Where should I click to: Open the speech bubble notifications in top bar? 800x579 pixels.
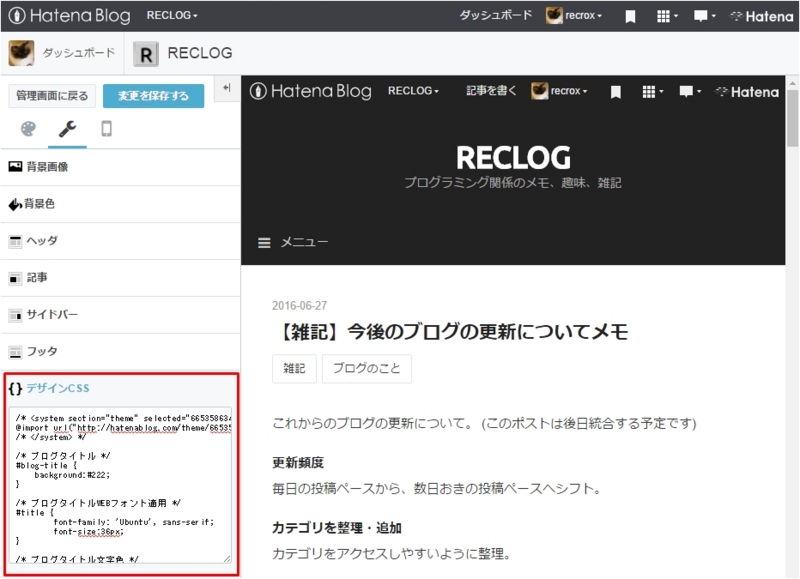tap(705, 16)
